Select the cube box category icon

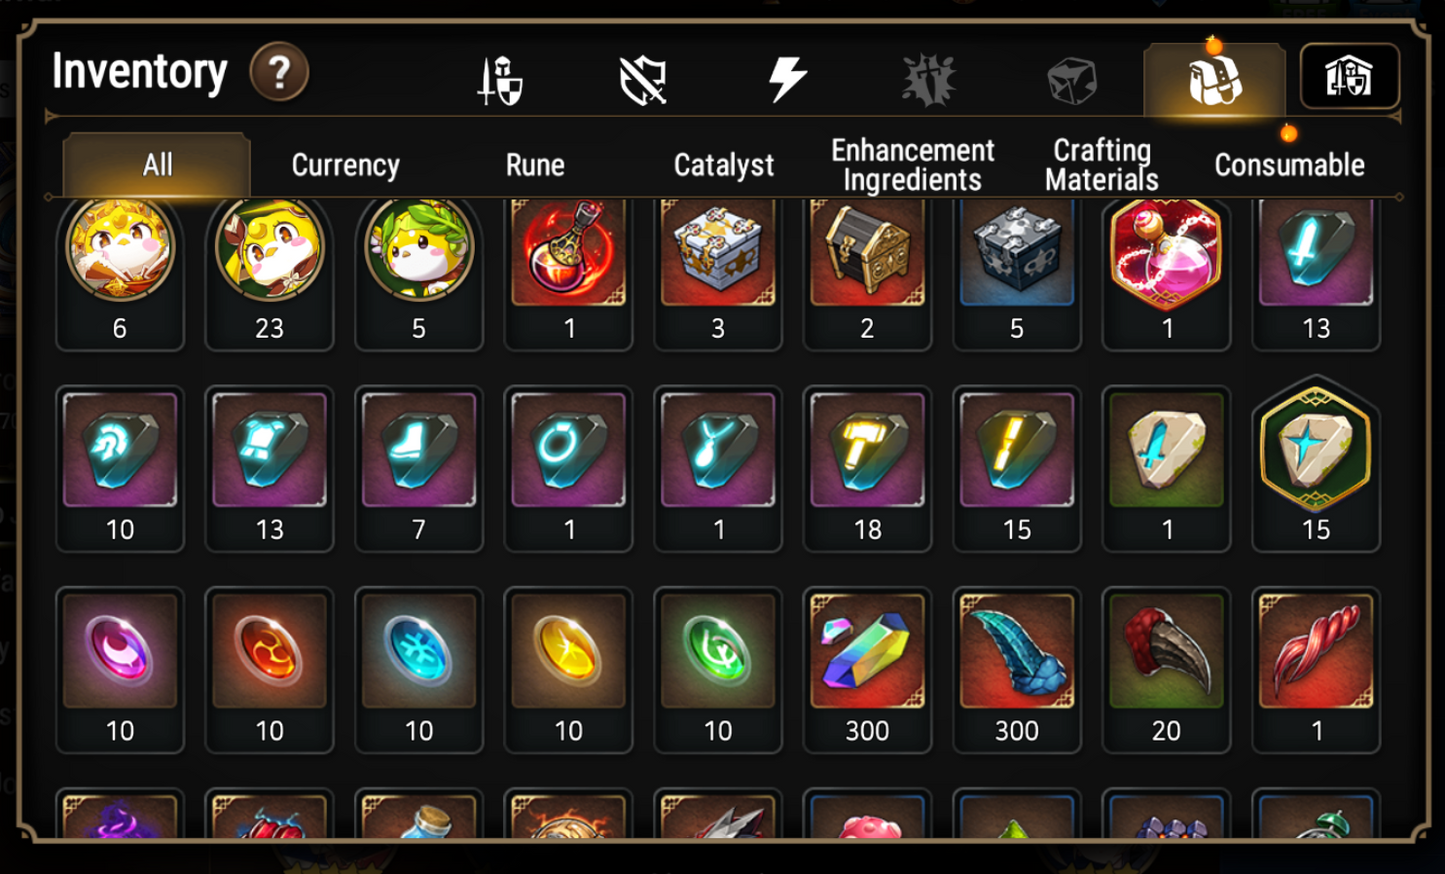[1072, 81]
